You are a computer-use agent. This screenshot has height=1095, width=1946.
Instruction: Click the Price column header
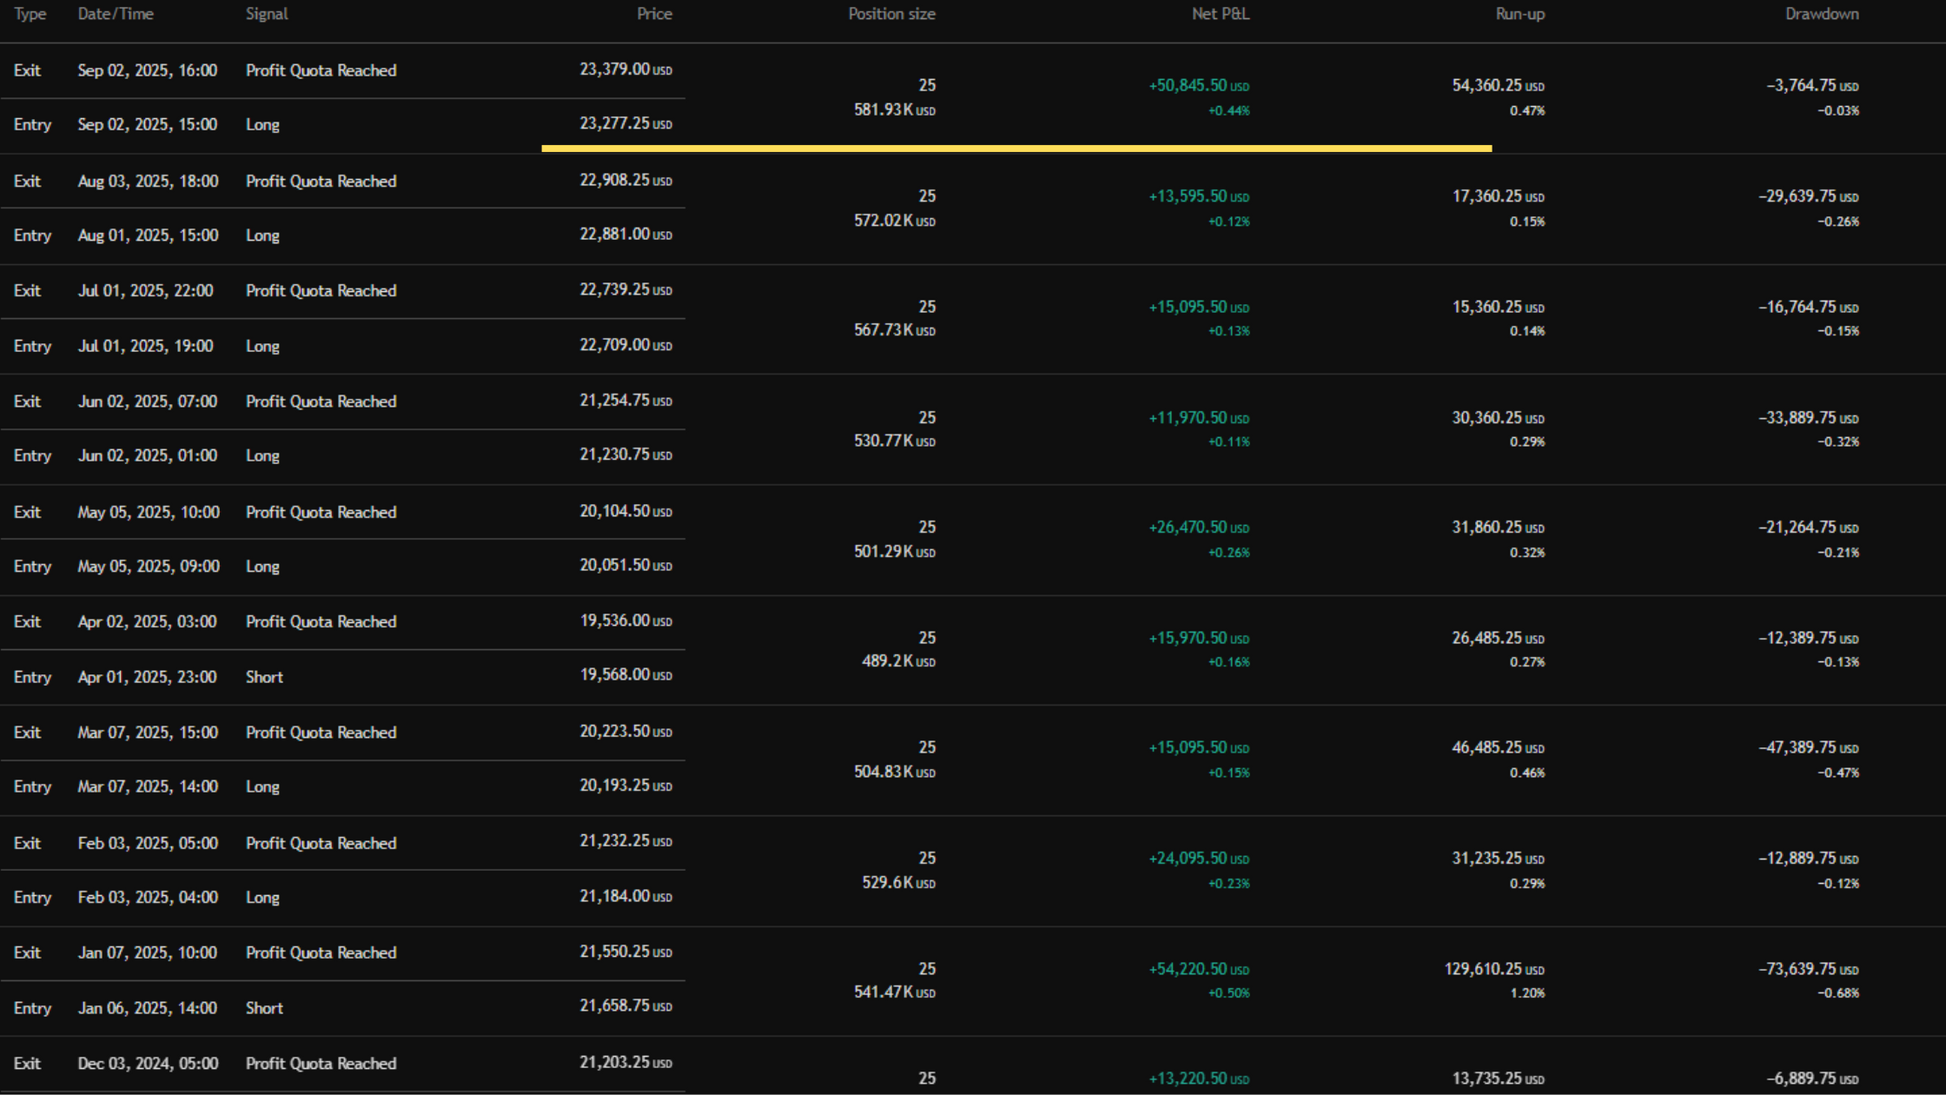pyautogui.click(x=654, y=14)
